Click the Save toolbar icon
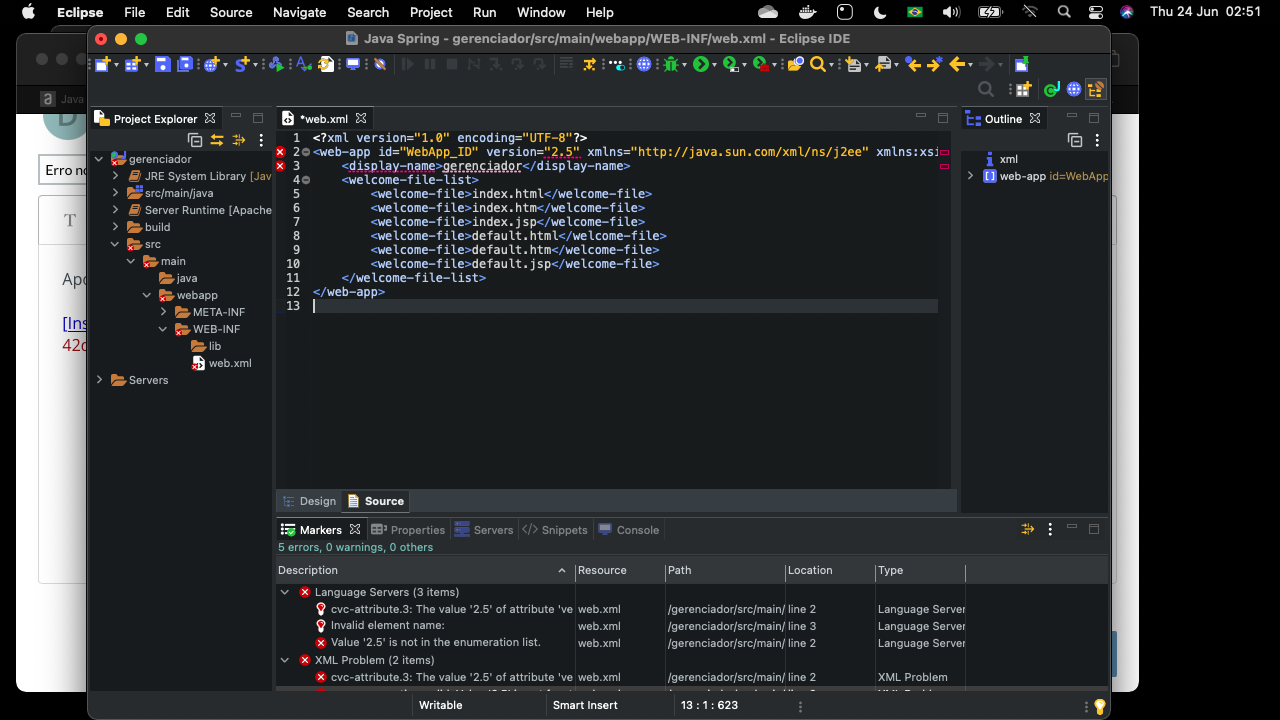Viewport: 1280px width, 720px height. point(163,64)
